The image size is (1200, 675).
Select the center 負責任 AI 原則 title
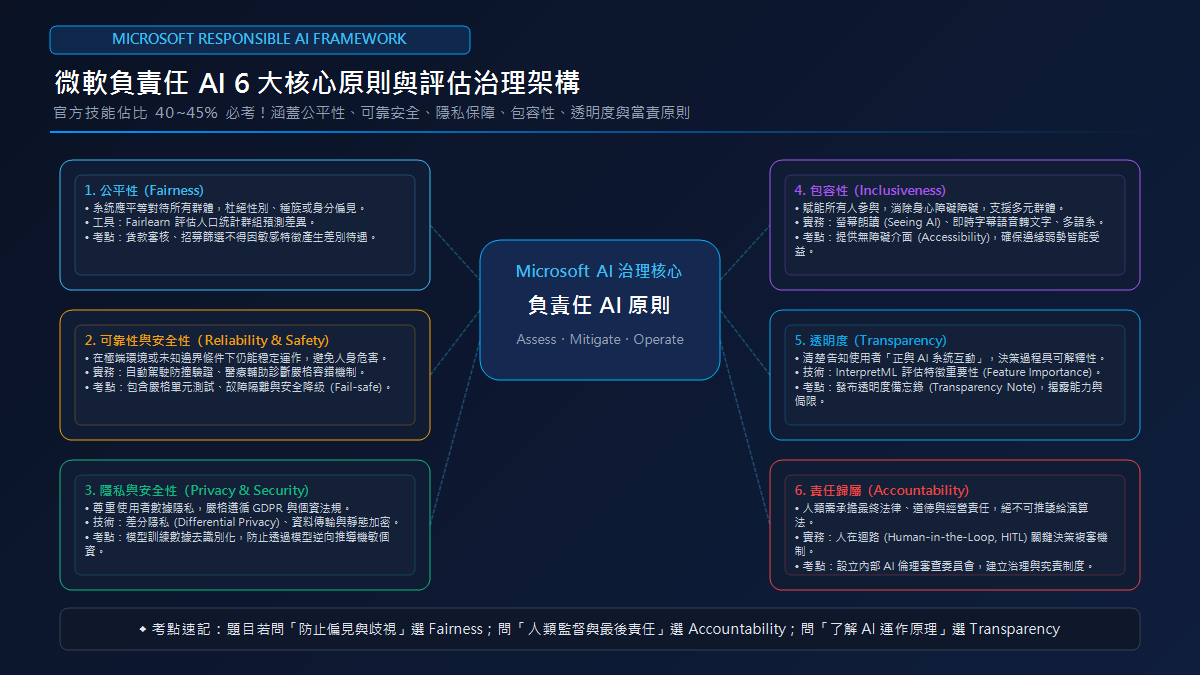[x=599, y=305]
